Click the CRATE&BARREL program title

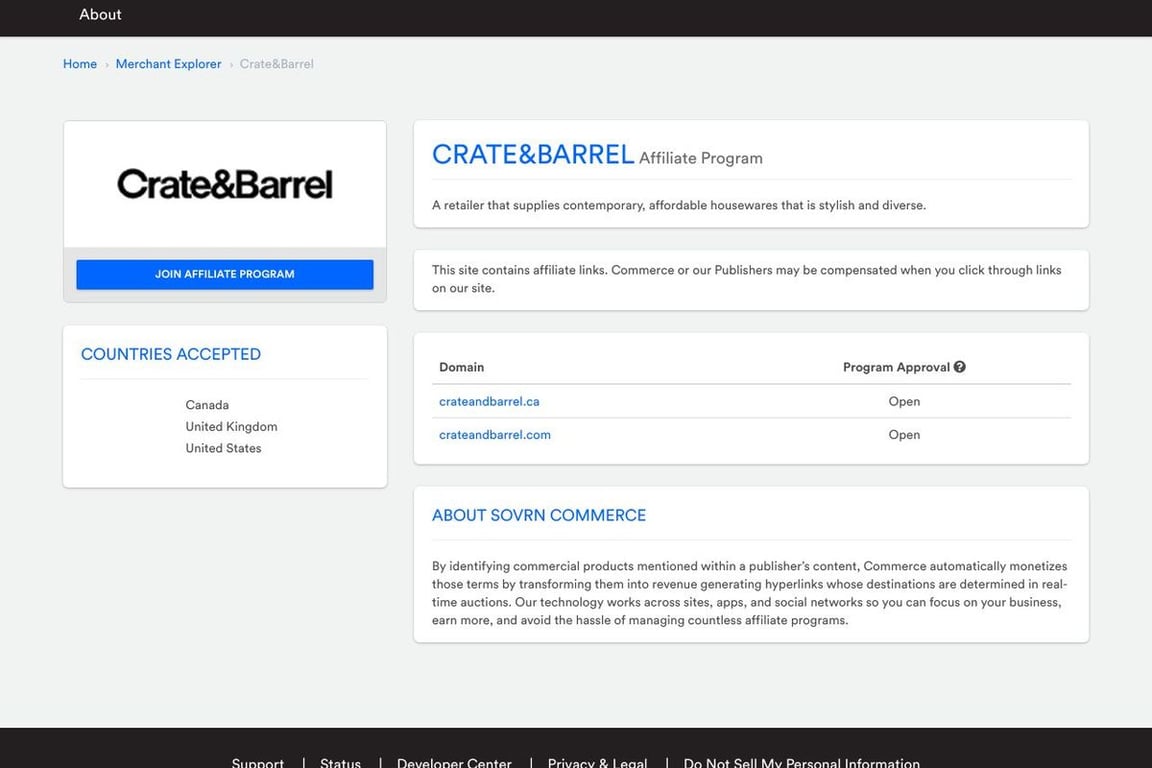pos(533,154)
